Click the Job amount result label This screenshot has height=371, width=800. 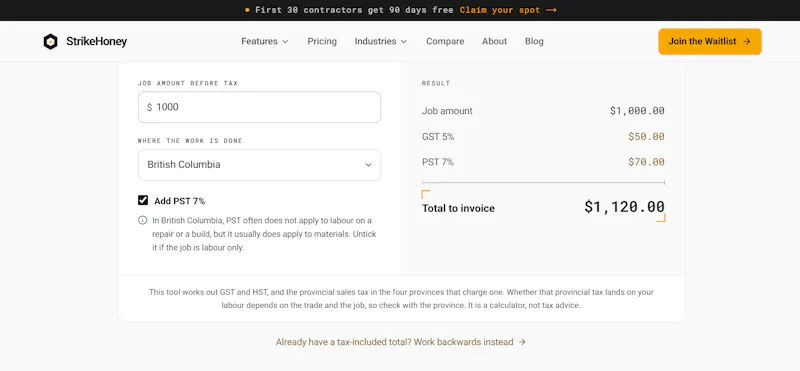[x=447, y=111]
